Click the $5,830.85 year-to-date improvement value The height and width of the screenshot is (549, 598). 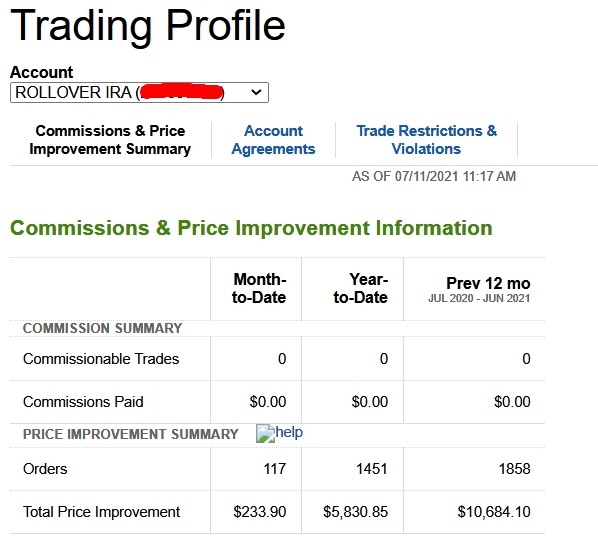tap(355, 512)
